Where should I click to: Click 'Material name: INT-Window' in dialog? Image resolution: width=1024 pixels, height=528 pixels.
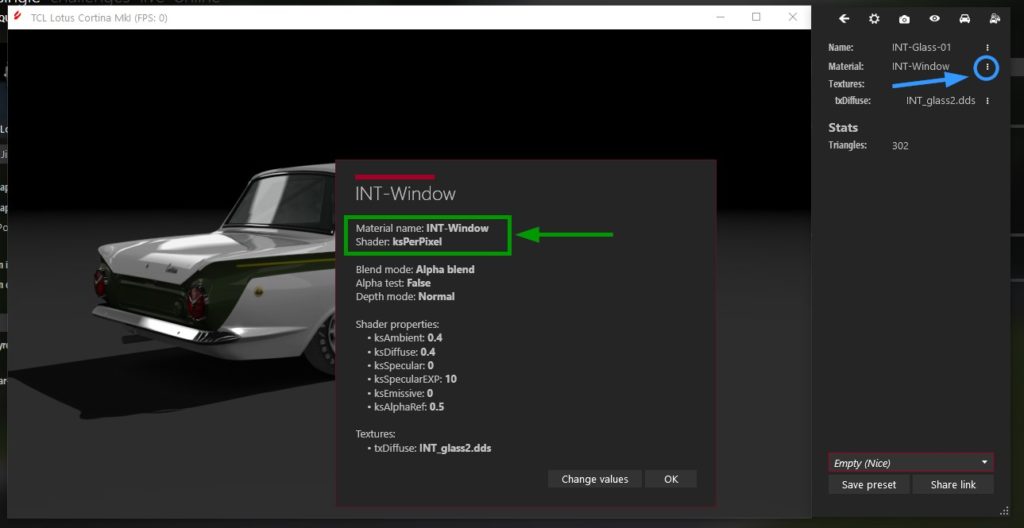[x=422, y=228]
